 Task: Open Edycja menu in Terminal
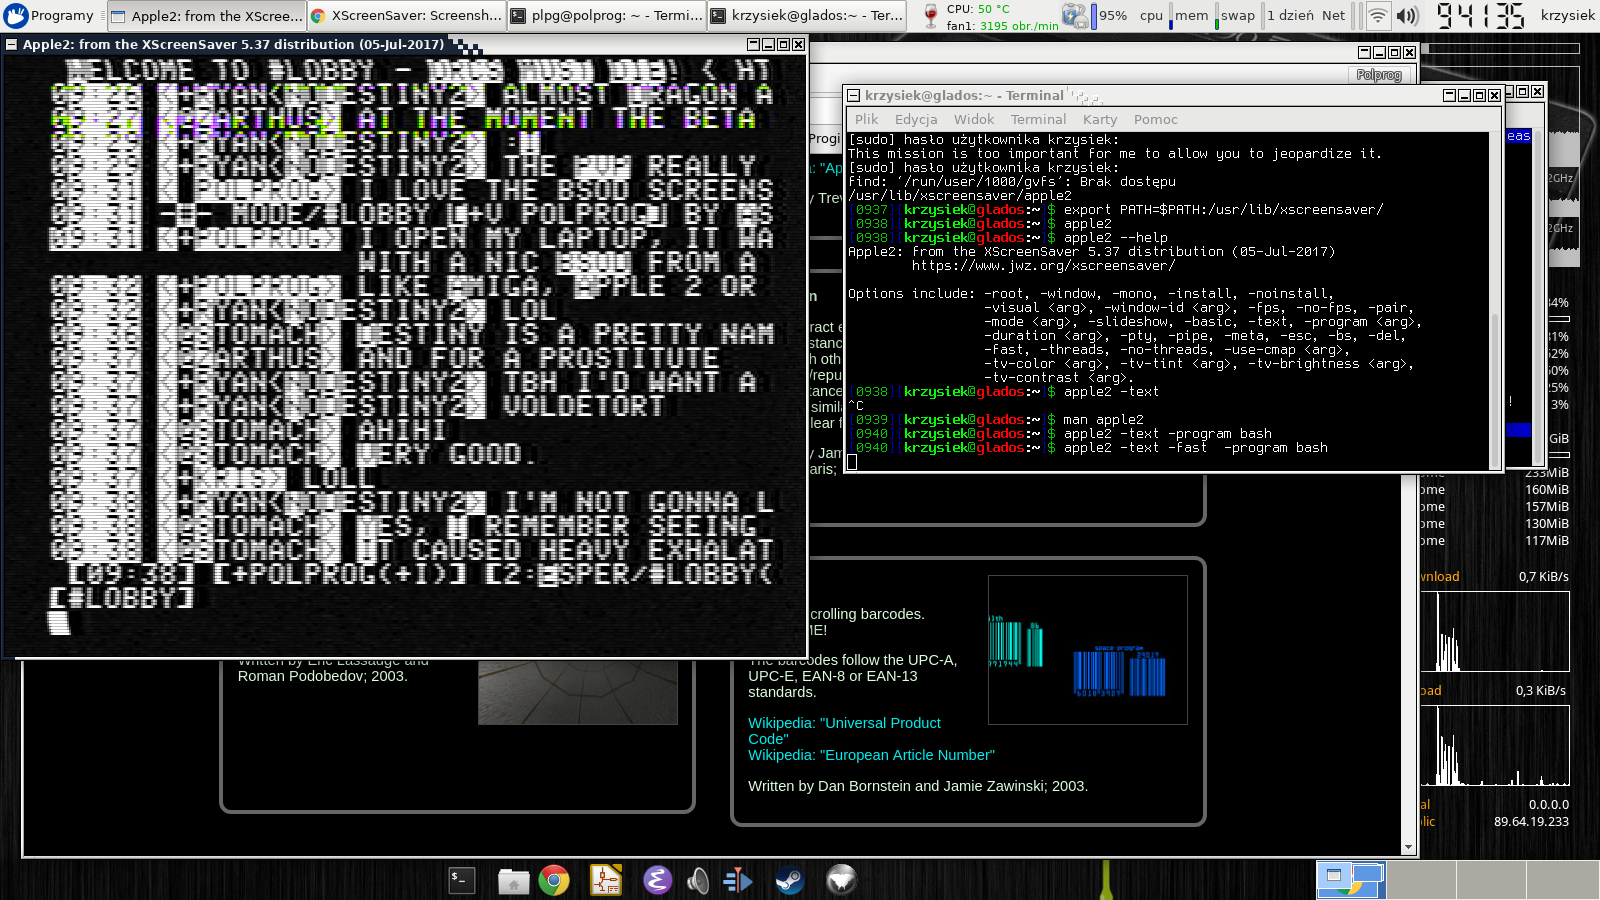pyautogui.click(x=916, y=119)
